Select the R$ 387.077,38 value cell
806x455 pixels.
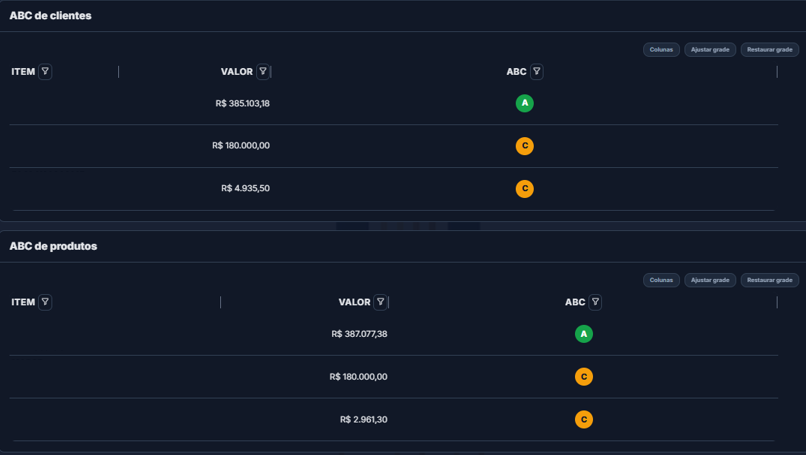(359, 334)
